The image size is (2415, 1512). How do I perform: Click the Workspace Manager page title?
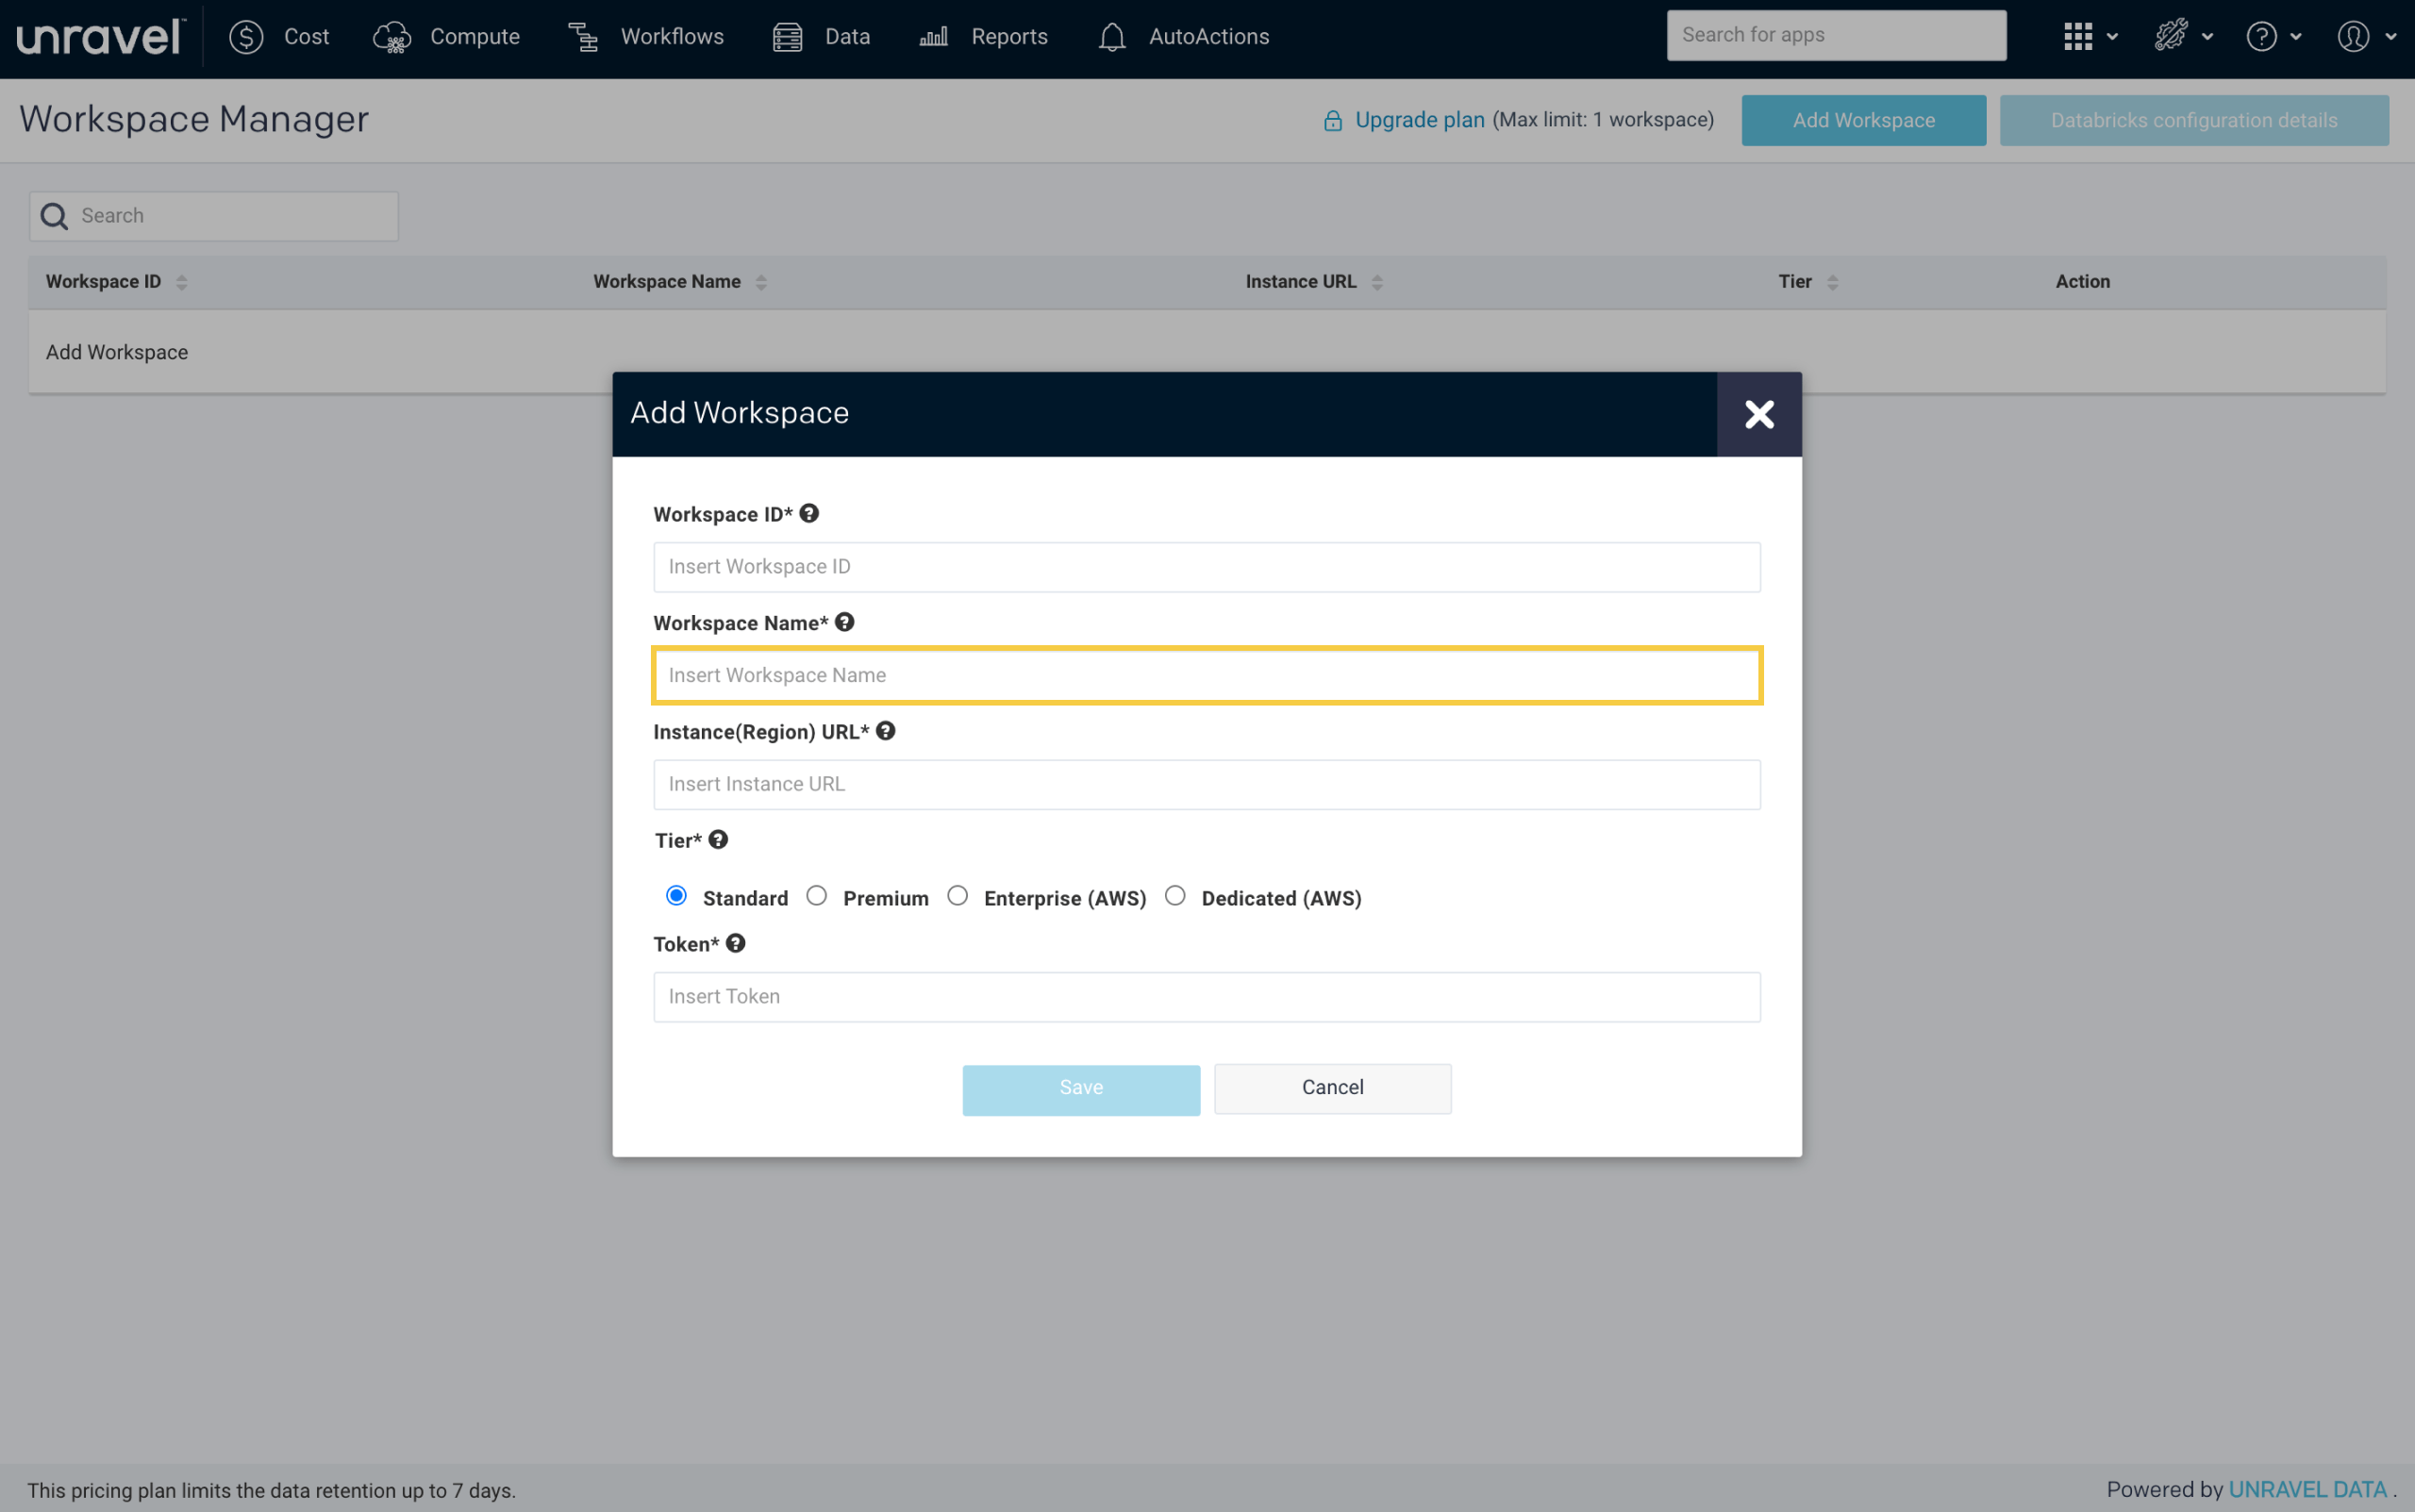pyautogui.click(x=194, y=120)
